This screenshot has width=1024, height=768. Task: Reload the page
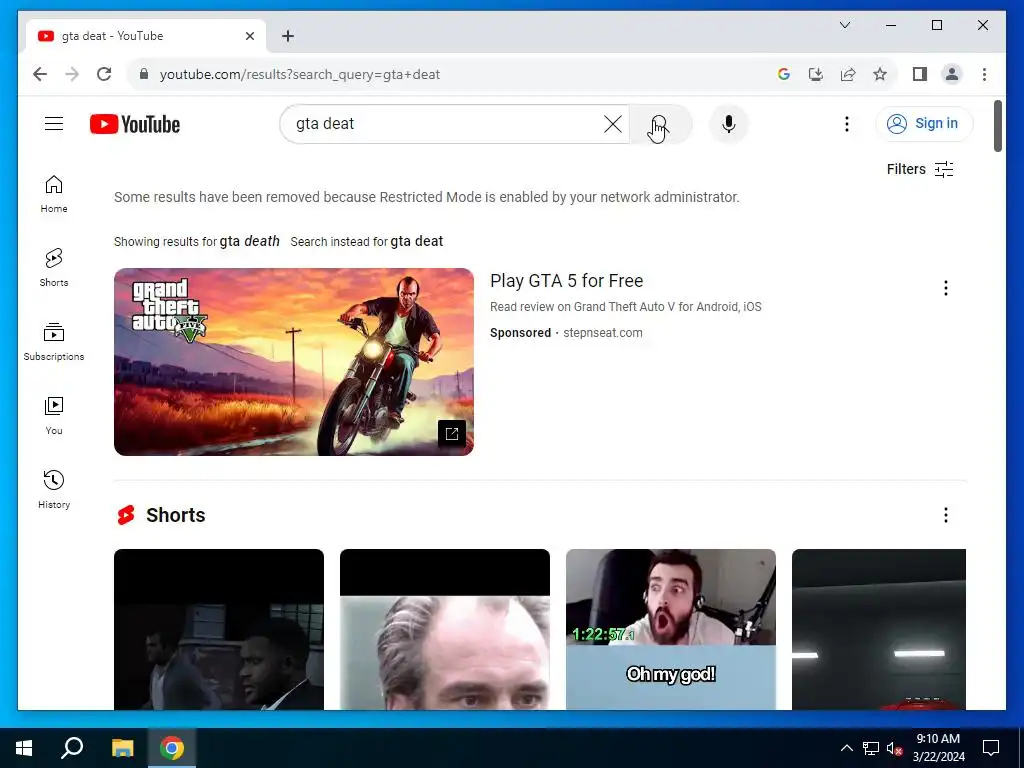pyautogui.click(x=104, y=74)
